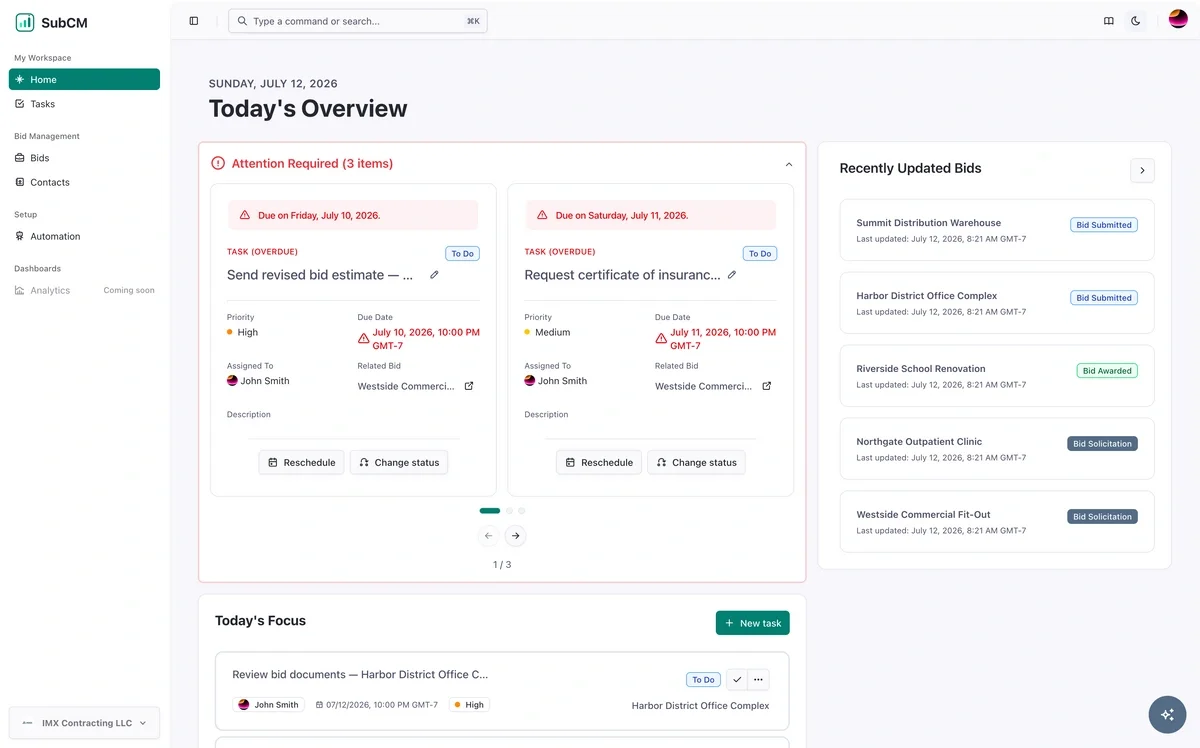The width and height of the screenshot is (1200, 748).
Task: Reschedule the Request certificate of insurance task
Action: point(599,462)
